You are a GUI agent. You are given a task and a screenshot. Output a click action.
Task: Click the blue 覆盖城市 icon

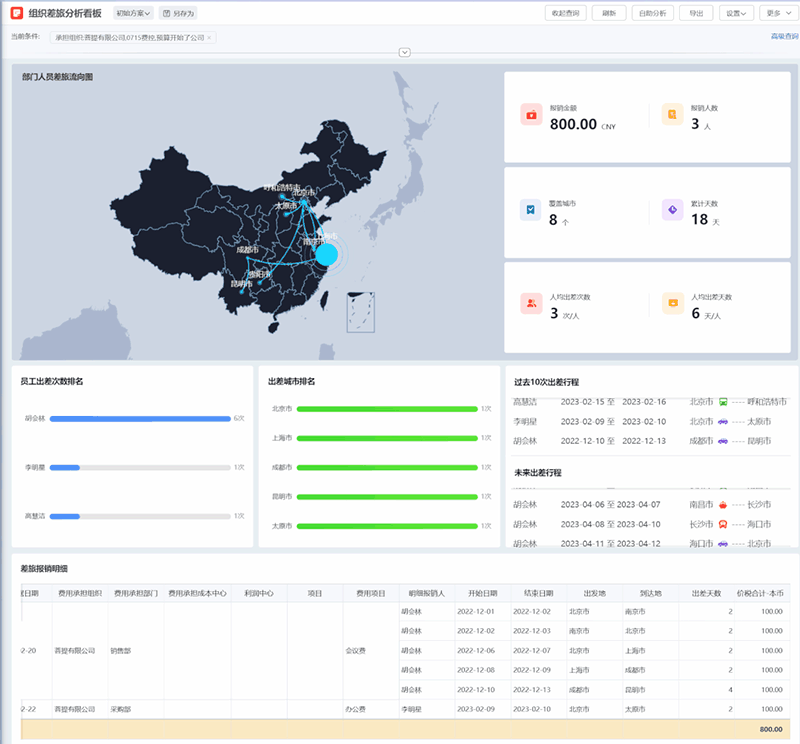click(531, 210)
